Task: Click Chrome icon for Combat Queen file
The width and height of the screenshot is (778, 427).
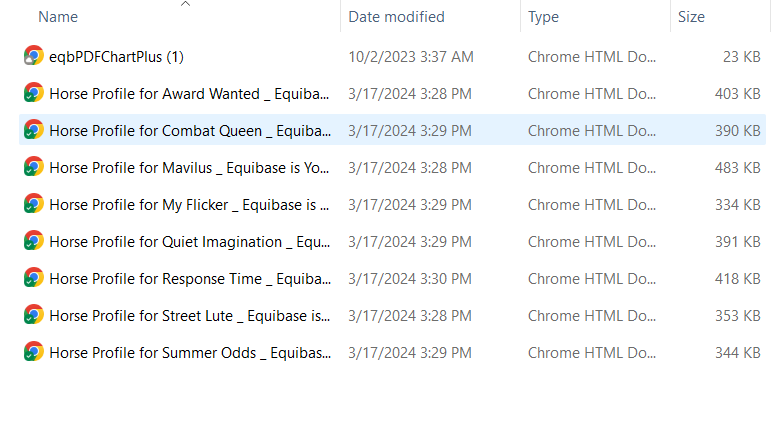Action: [33, 131]
